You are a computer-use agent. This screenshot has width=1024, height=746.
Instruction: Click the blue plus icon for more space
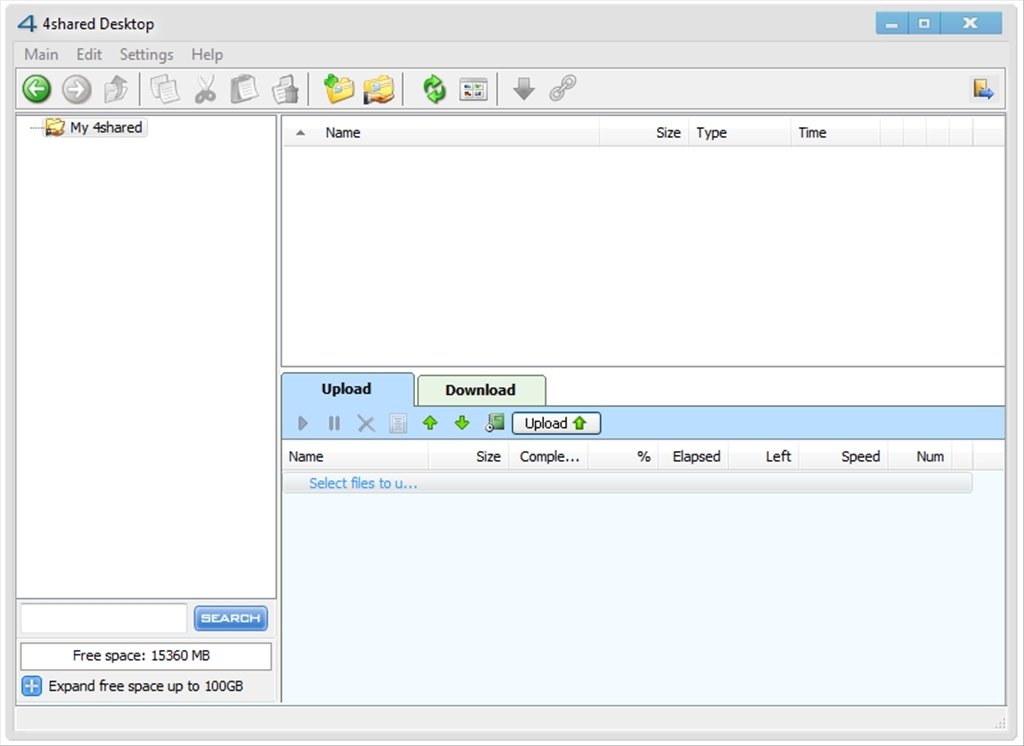(31, 686)
